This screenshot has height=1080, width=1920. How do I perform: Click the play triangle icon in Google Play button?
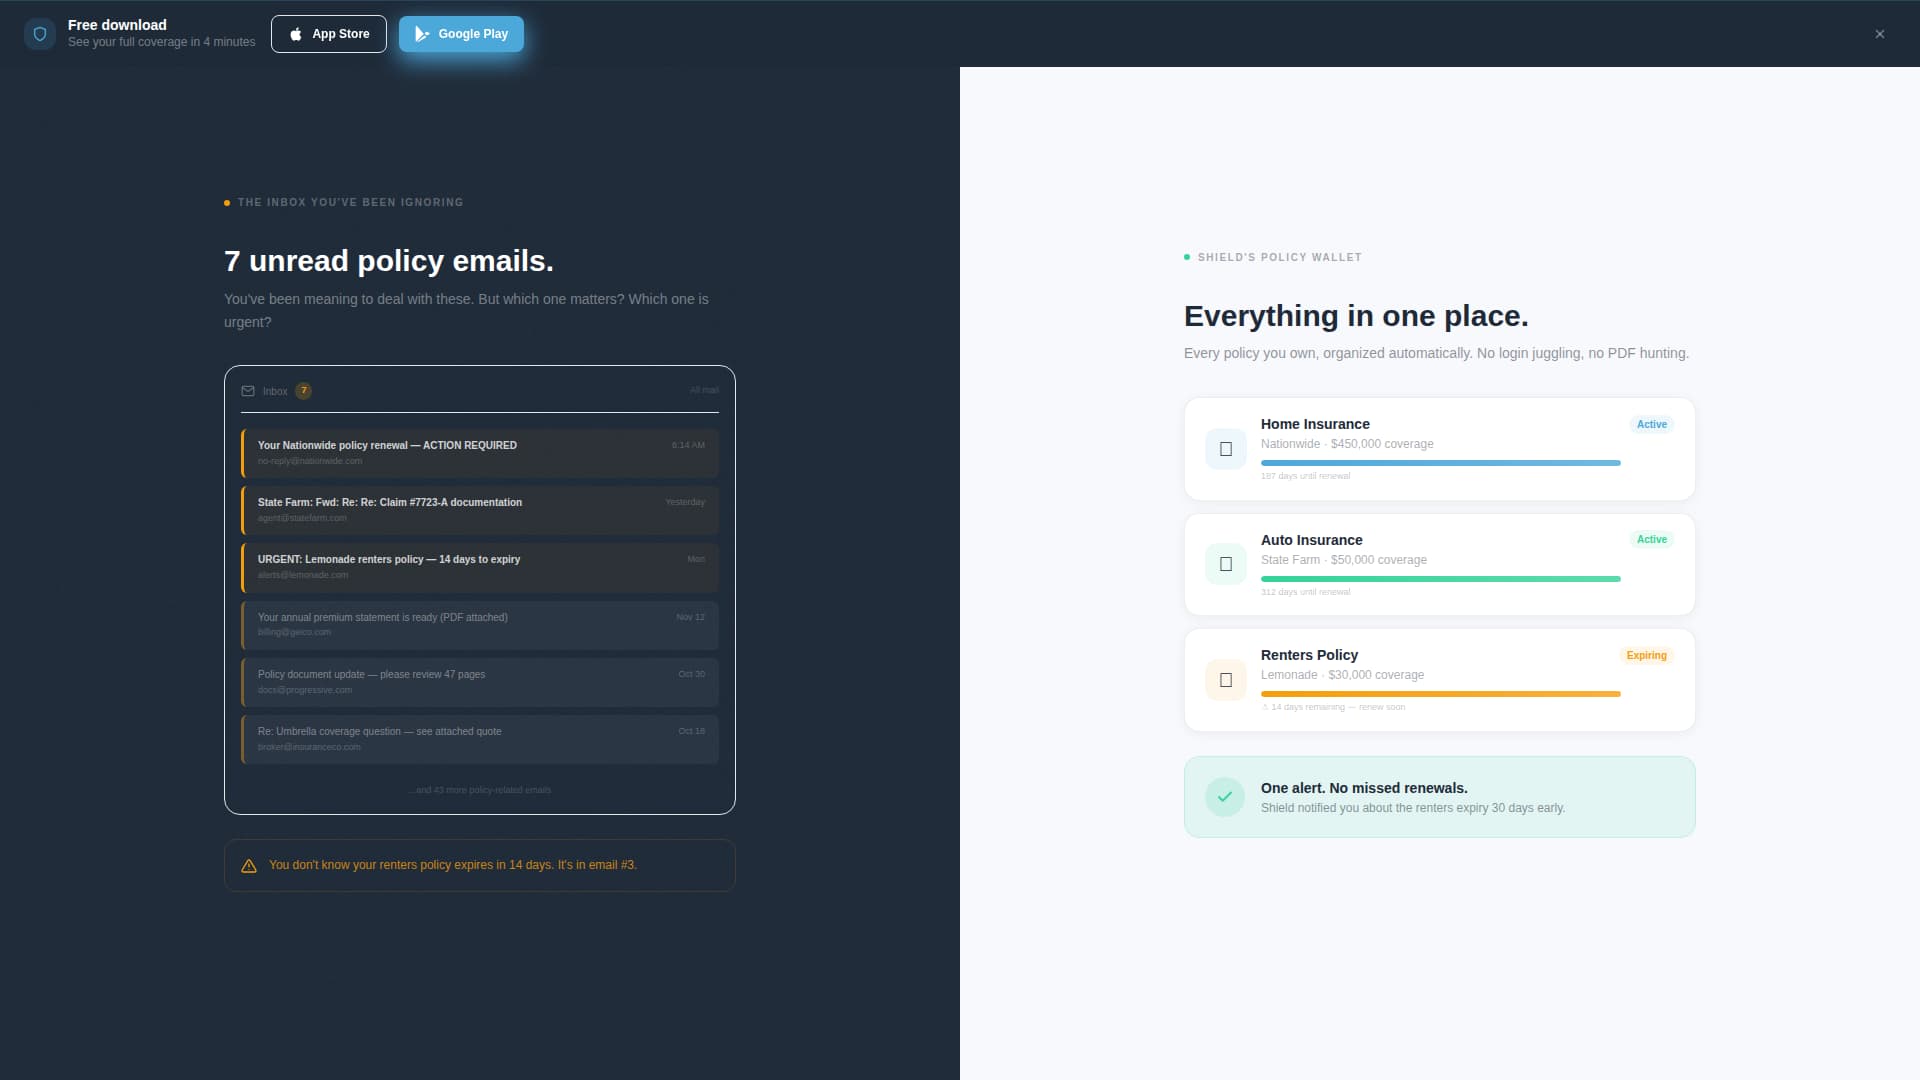tap(421, 33)
